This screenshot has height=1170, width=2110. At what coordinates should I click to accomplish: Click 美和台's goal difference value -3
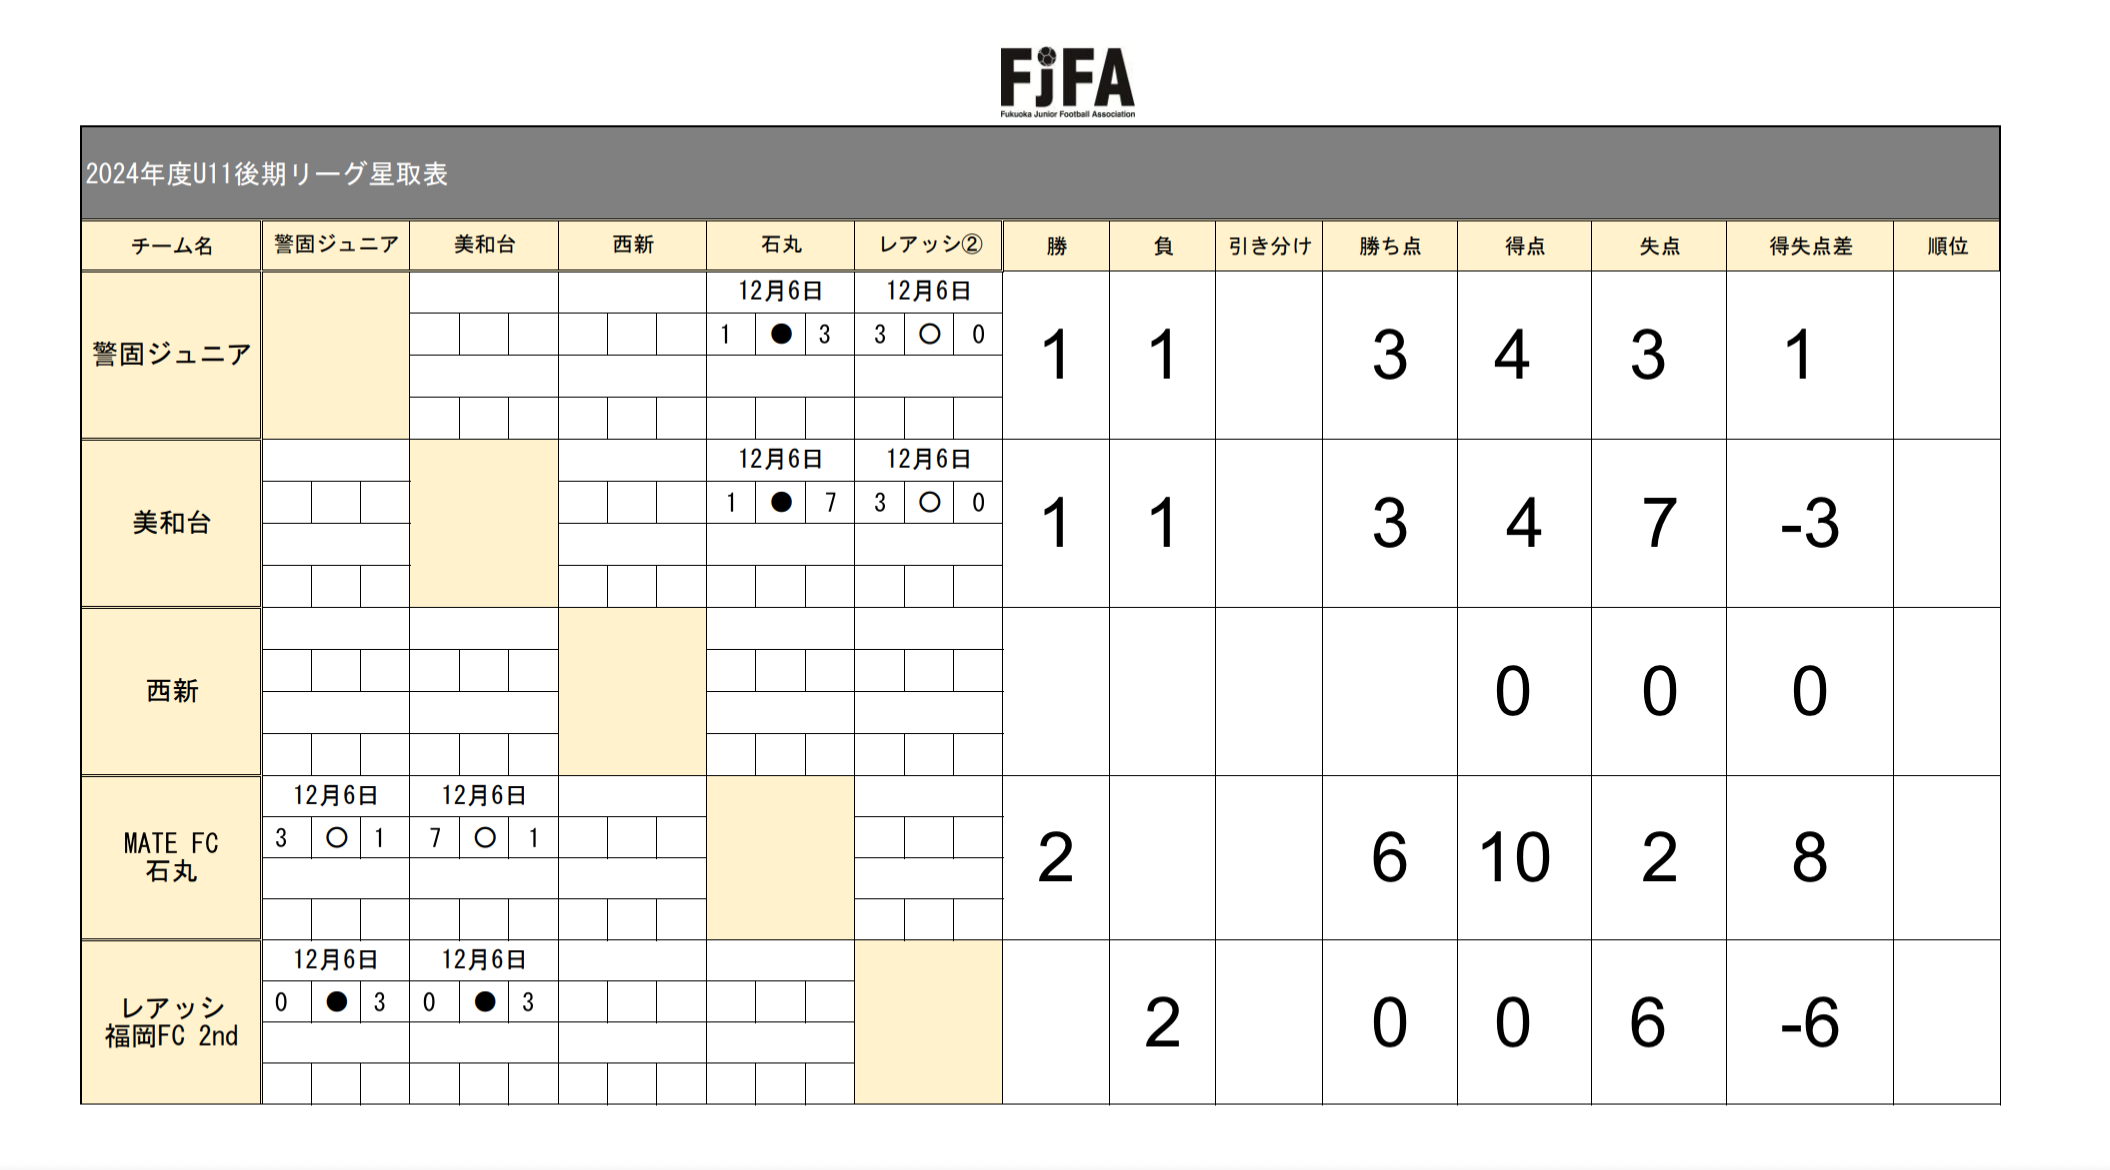1809,523
